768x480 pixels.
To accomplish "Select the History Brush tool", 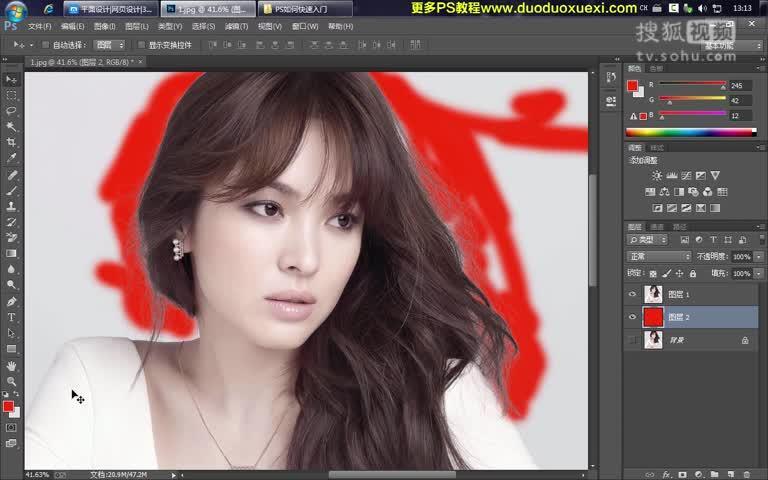I will tap(11, 222).
